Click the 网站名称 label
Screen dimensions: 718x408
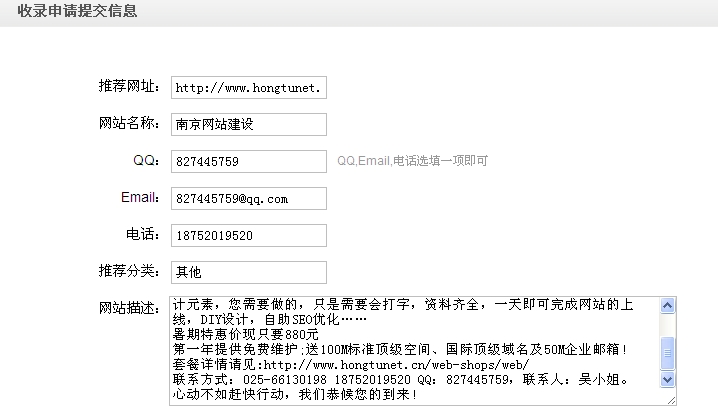click(129, 124)
